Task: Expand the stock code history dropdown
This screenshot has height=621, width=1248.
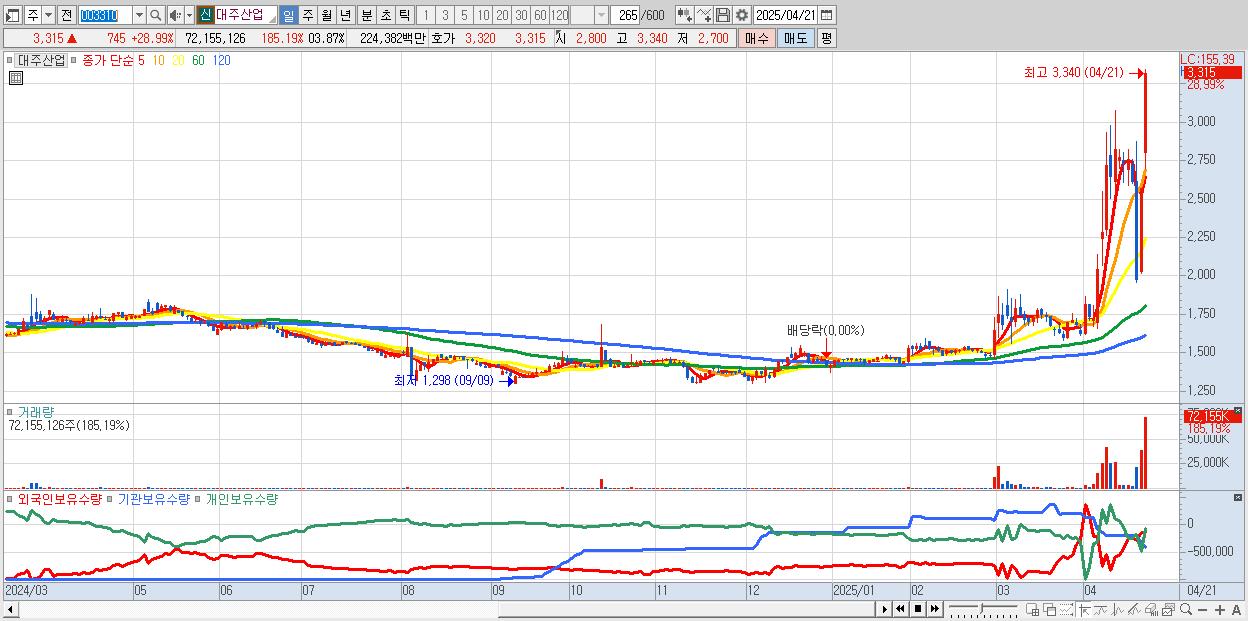Action: [x=138, y=15]
